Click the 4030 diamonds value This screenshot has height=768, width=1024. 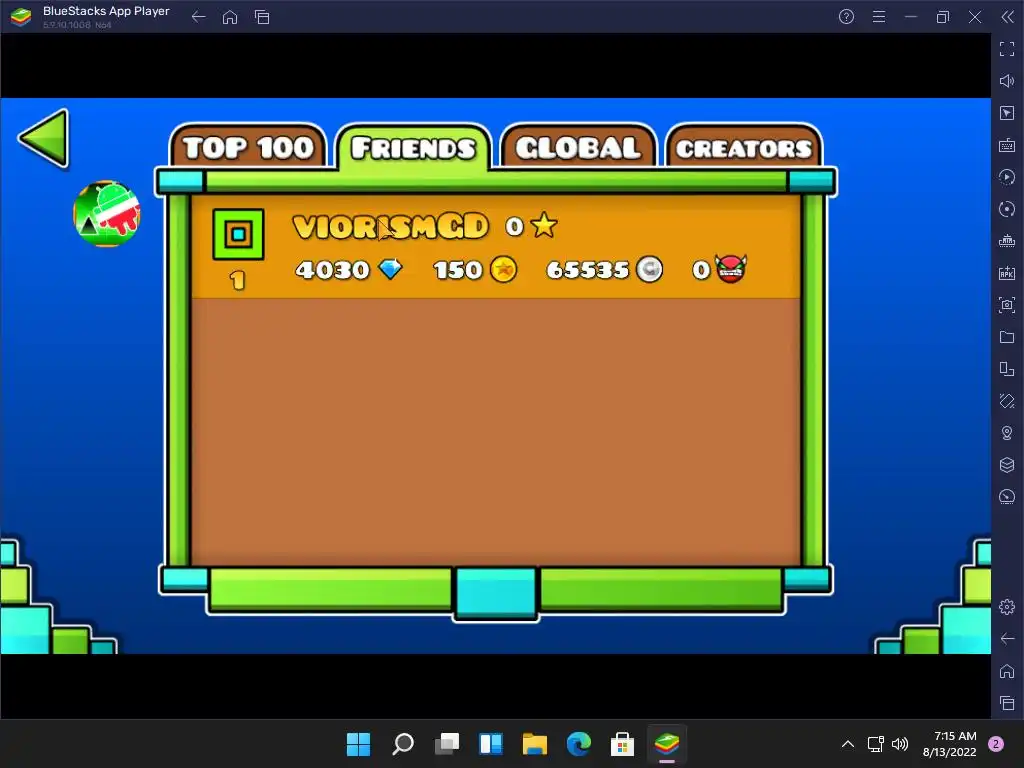coord(332,270)
